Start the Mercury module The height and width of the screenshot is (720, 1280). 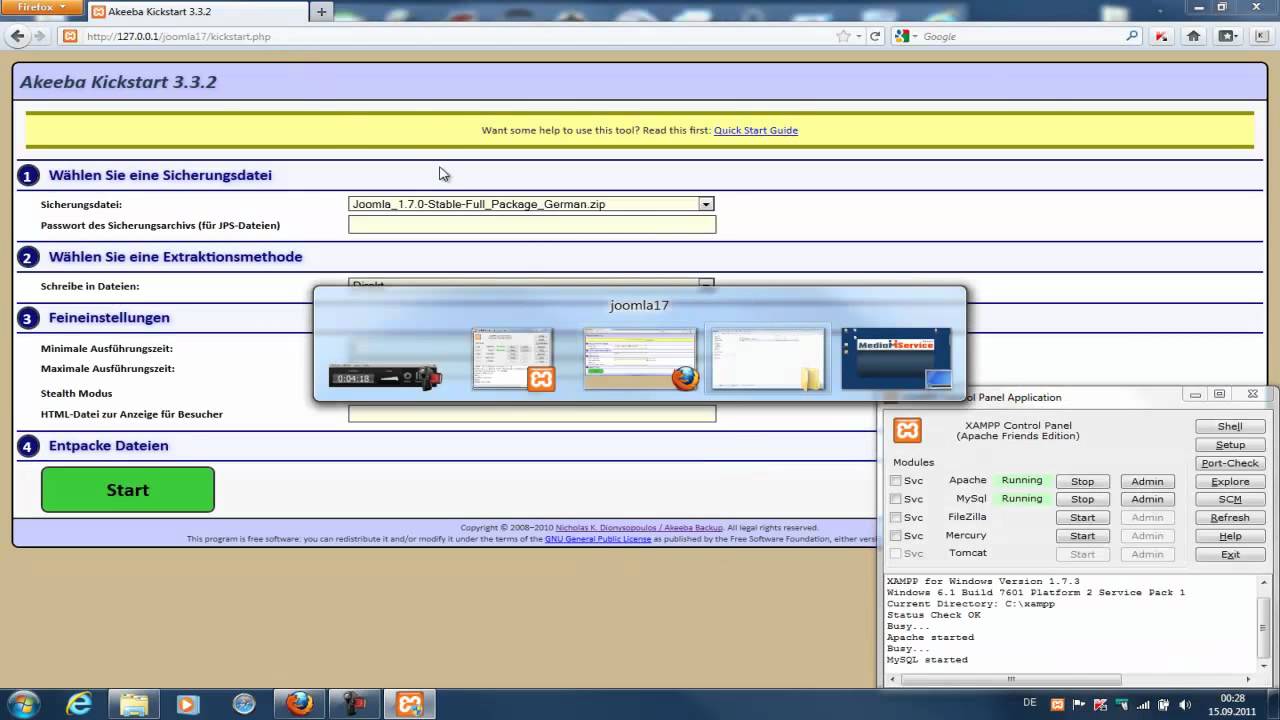[x=1082, y=536]
